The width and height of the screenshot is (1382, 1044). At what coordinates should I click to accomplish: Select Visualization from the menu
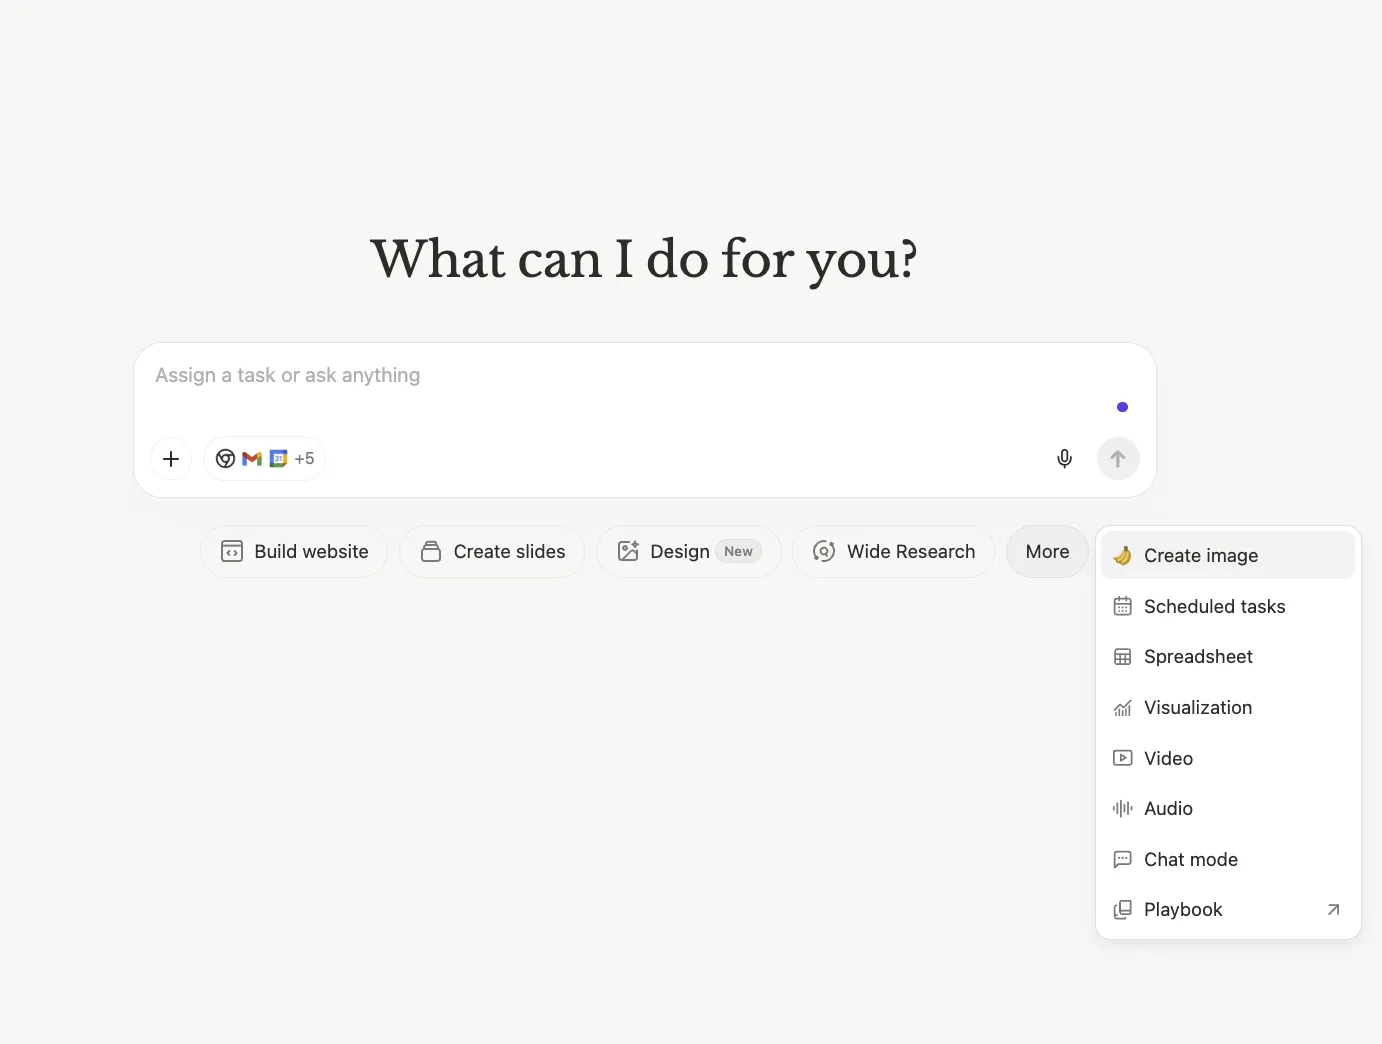pos(1197,707)
